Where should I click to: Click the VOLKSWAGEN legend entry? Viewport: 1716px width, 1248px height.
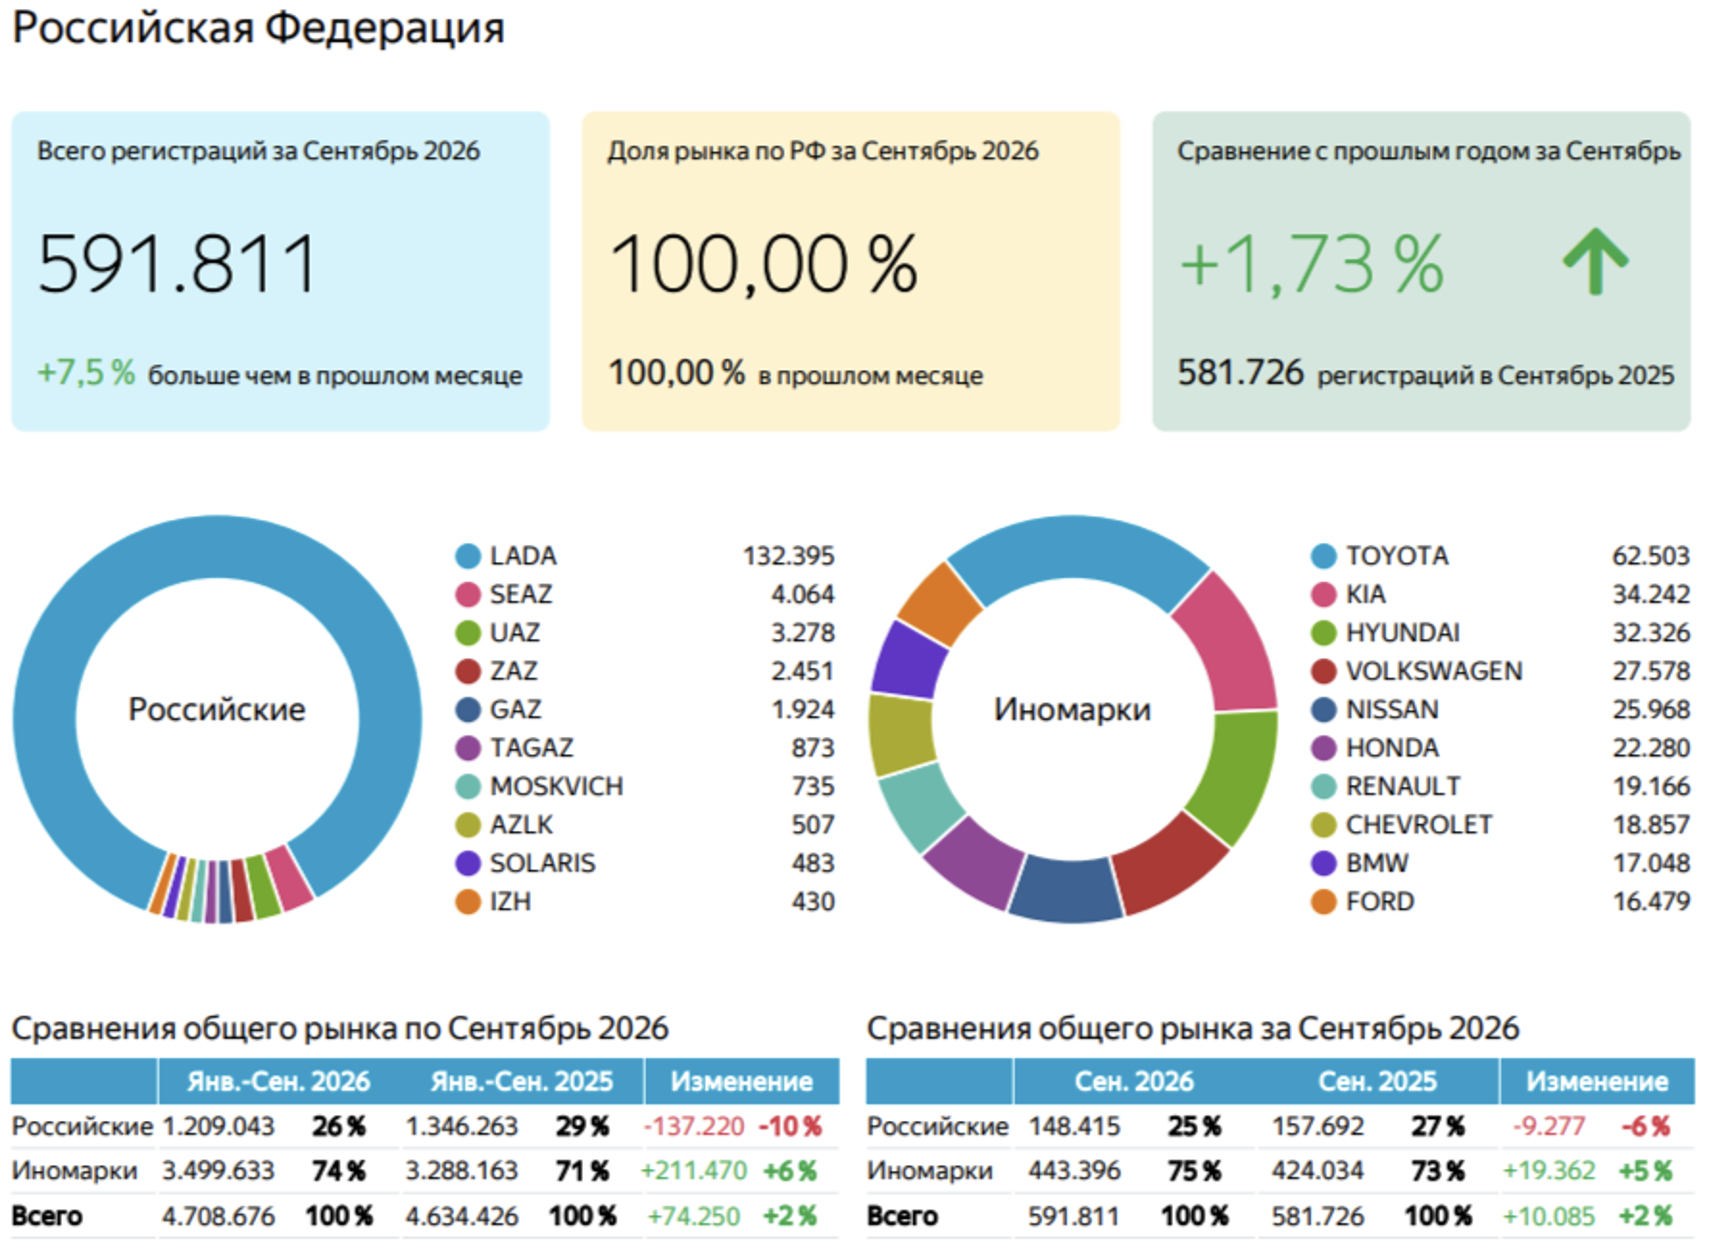tap(1501, 671)
